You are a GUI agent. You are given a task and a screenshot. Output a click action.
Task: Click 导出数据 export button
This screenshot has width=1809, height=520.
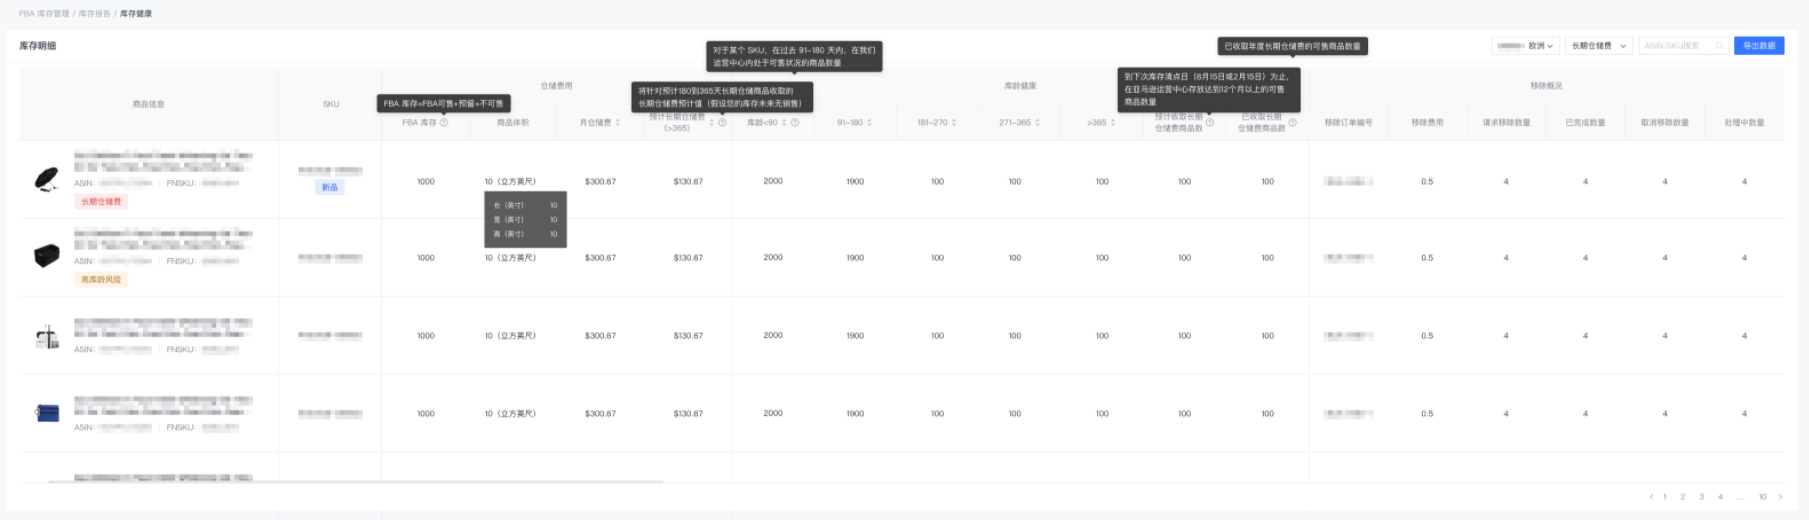(x=1759, y=46)
